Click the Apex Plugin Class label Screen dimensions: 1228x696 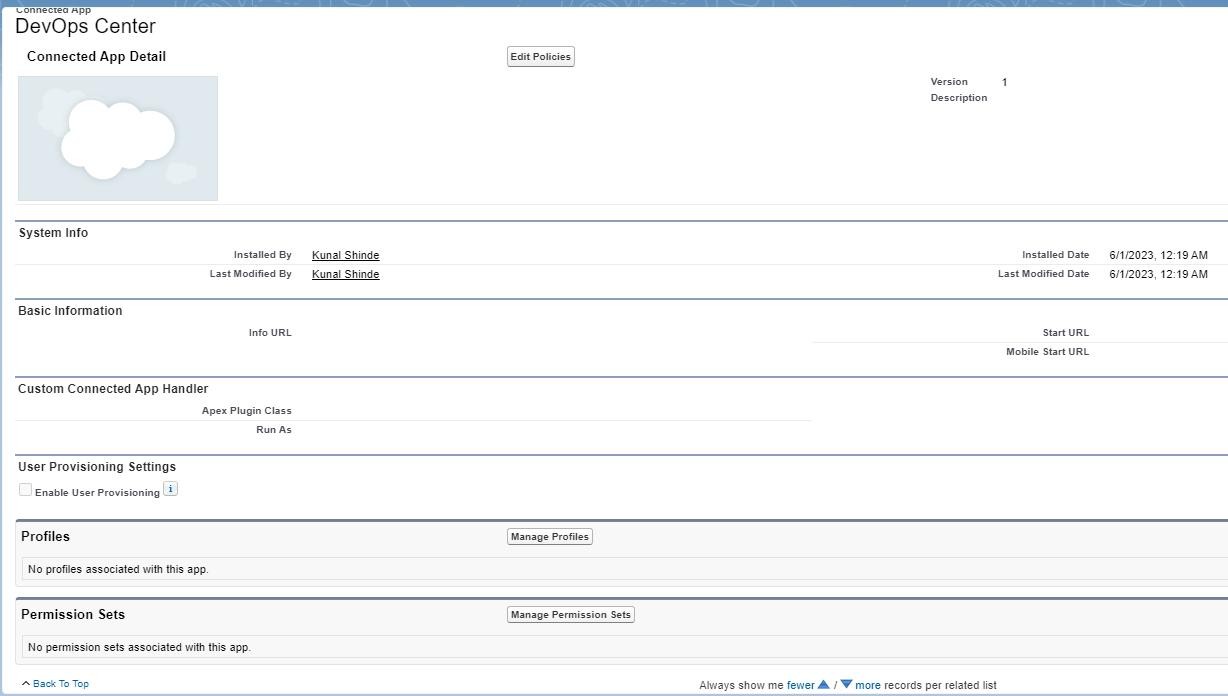246,411
